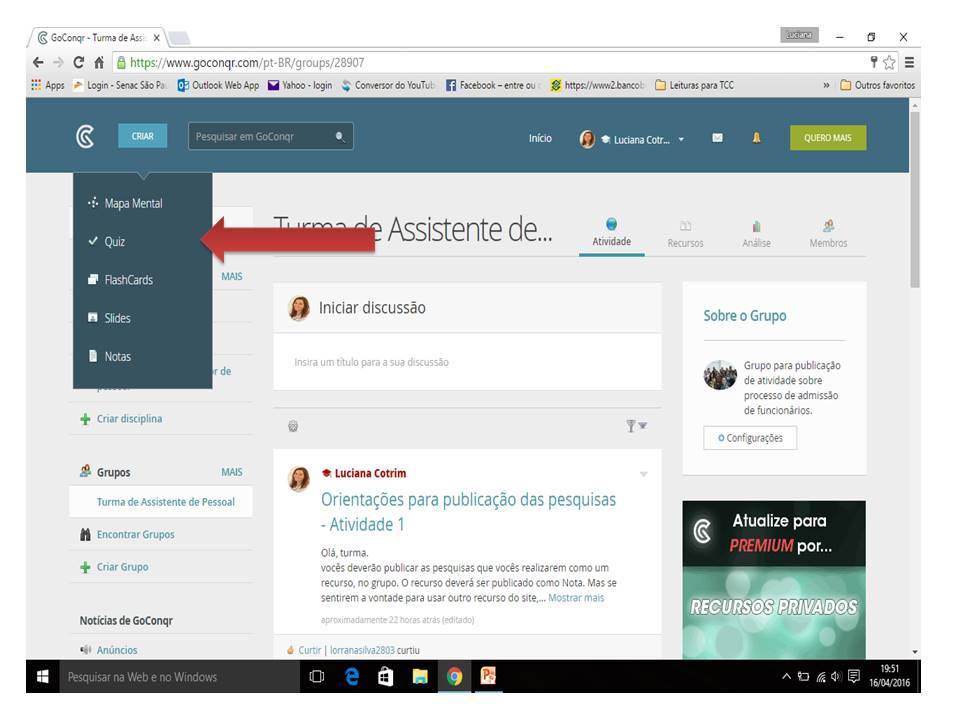The height and width of the screenshot is (720, 960).
Task: Click the system tray volume icon
Action: tap(836, 677)
